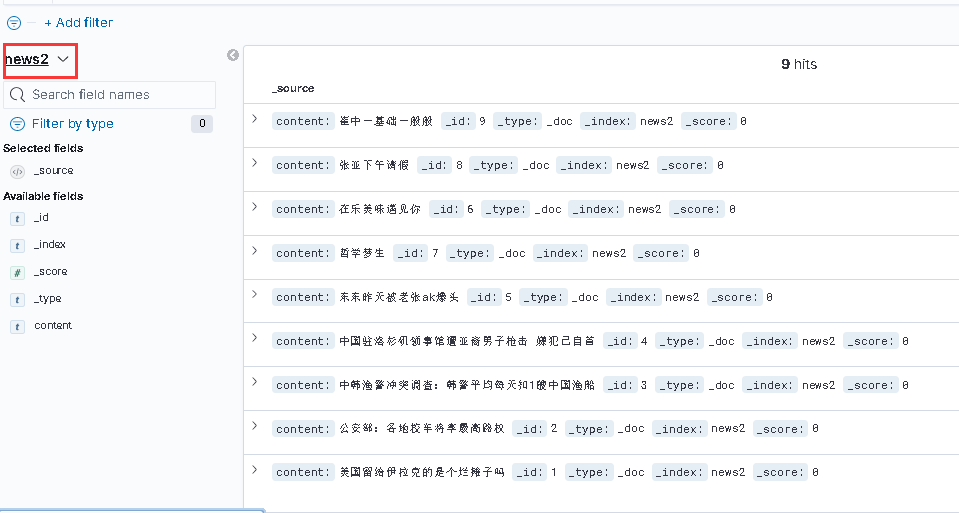Click the Add filter link
Image resolution: width=959 pixels, height=513 pixels.
78,23
